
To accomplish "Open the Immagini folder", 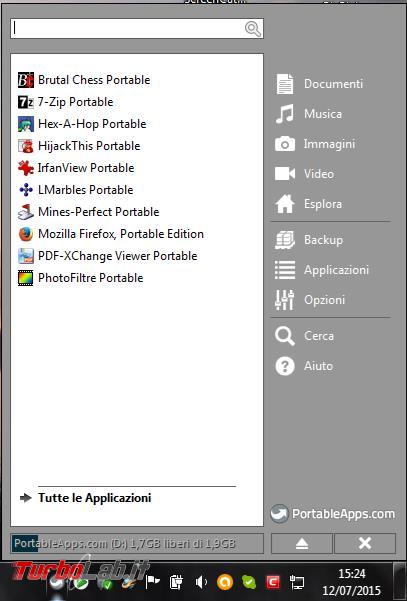I will (315, 144).
